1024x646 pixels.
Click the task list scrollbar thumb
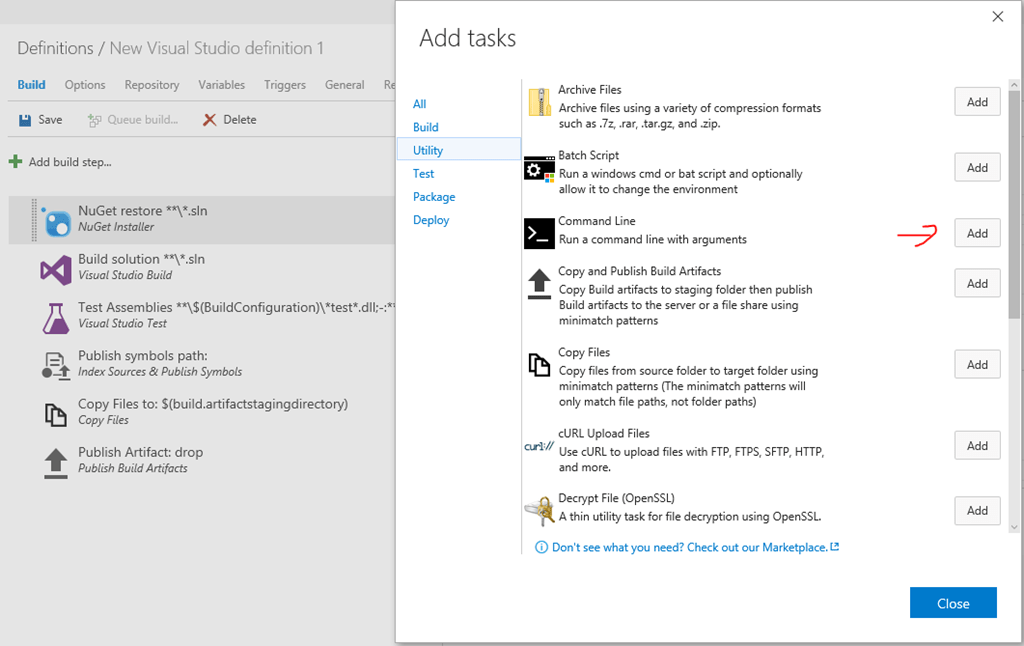[1014, 204]
